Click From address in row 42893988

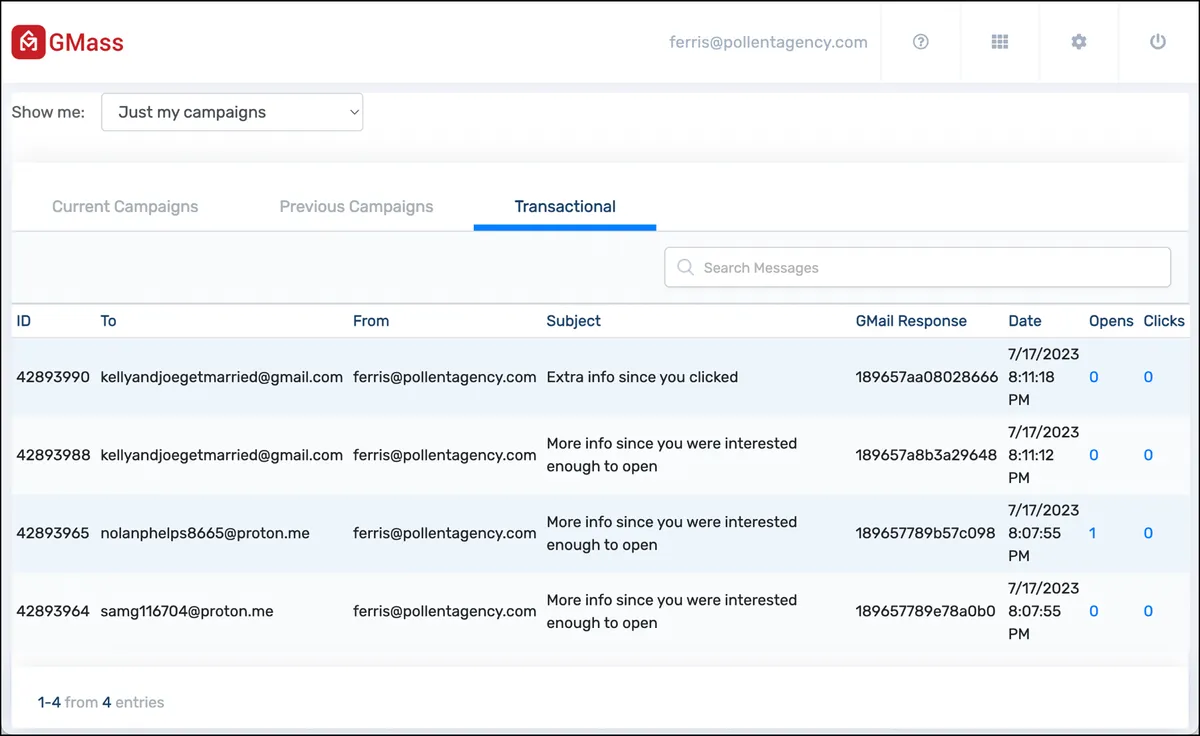tap(445, 455)
